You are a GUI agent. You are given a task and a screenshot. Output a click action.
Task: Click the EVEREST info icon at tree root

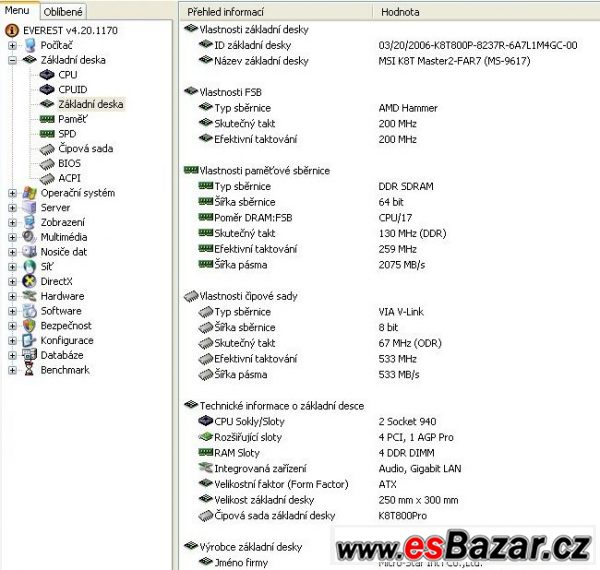pyautogui.click(x=12, y=30)
